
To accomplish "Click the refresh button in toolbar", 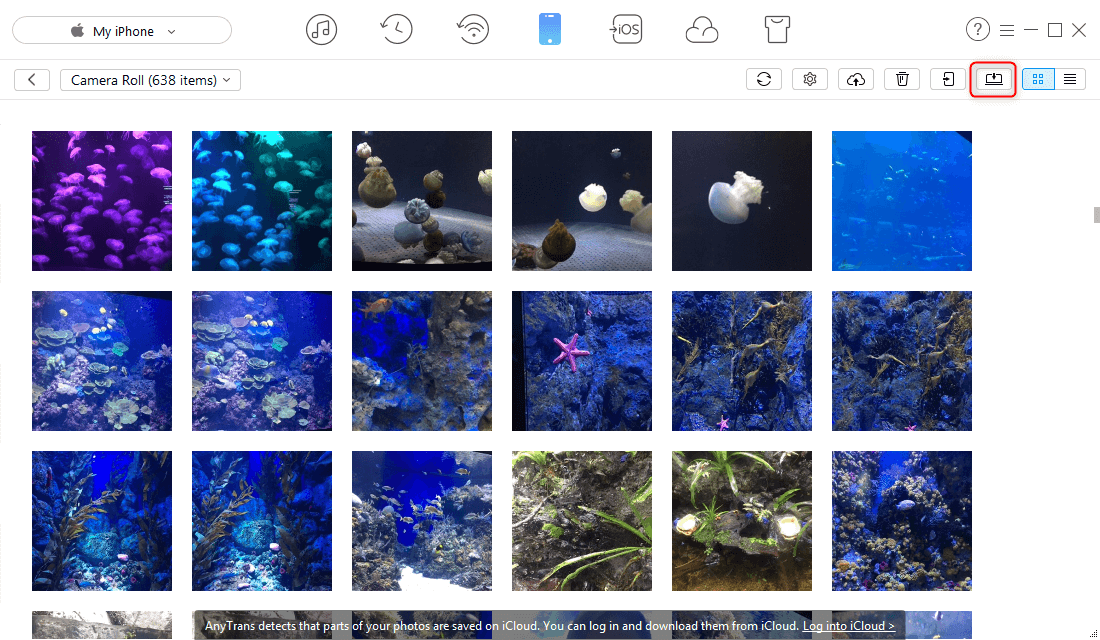I will 764,80.
